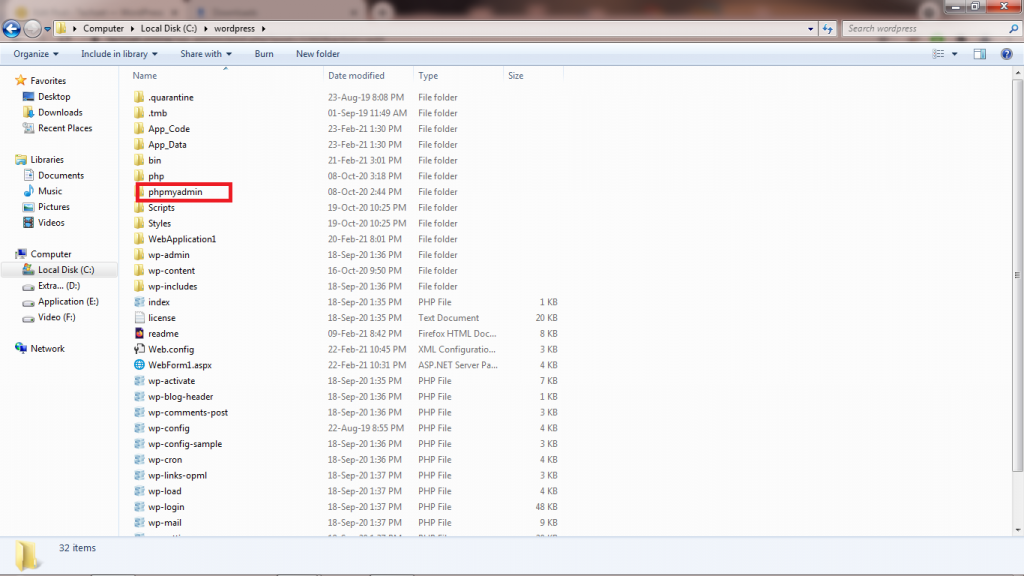Click the Change your view icon
This screenshot has width=1024, height=576.
click(938, 54)
